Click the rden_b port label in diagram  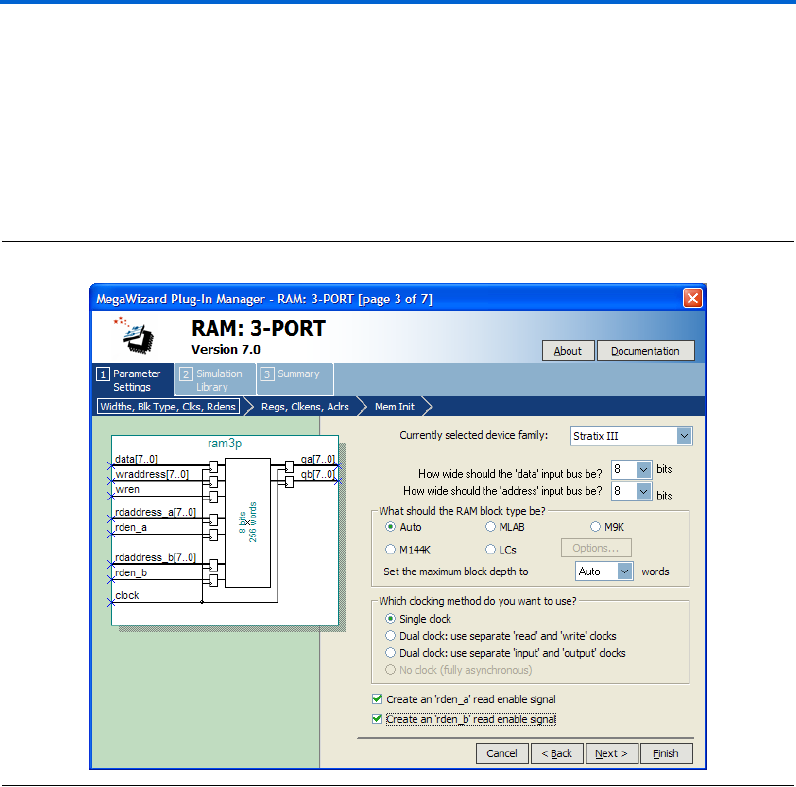[131, 573]
